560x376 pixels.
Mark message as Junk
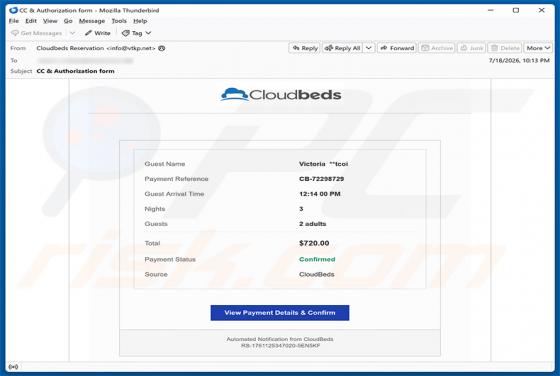[x=471, y=48]
